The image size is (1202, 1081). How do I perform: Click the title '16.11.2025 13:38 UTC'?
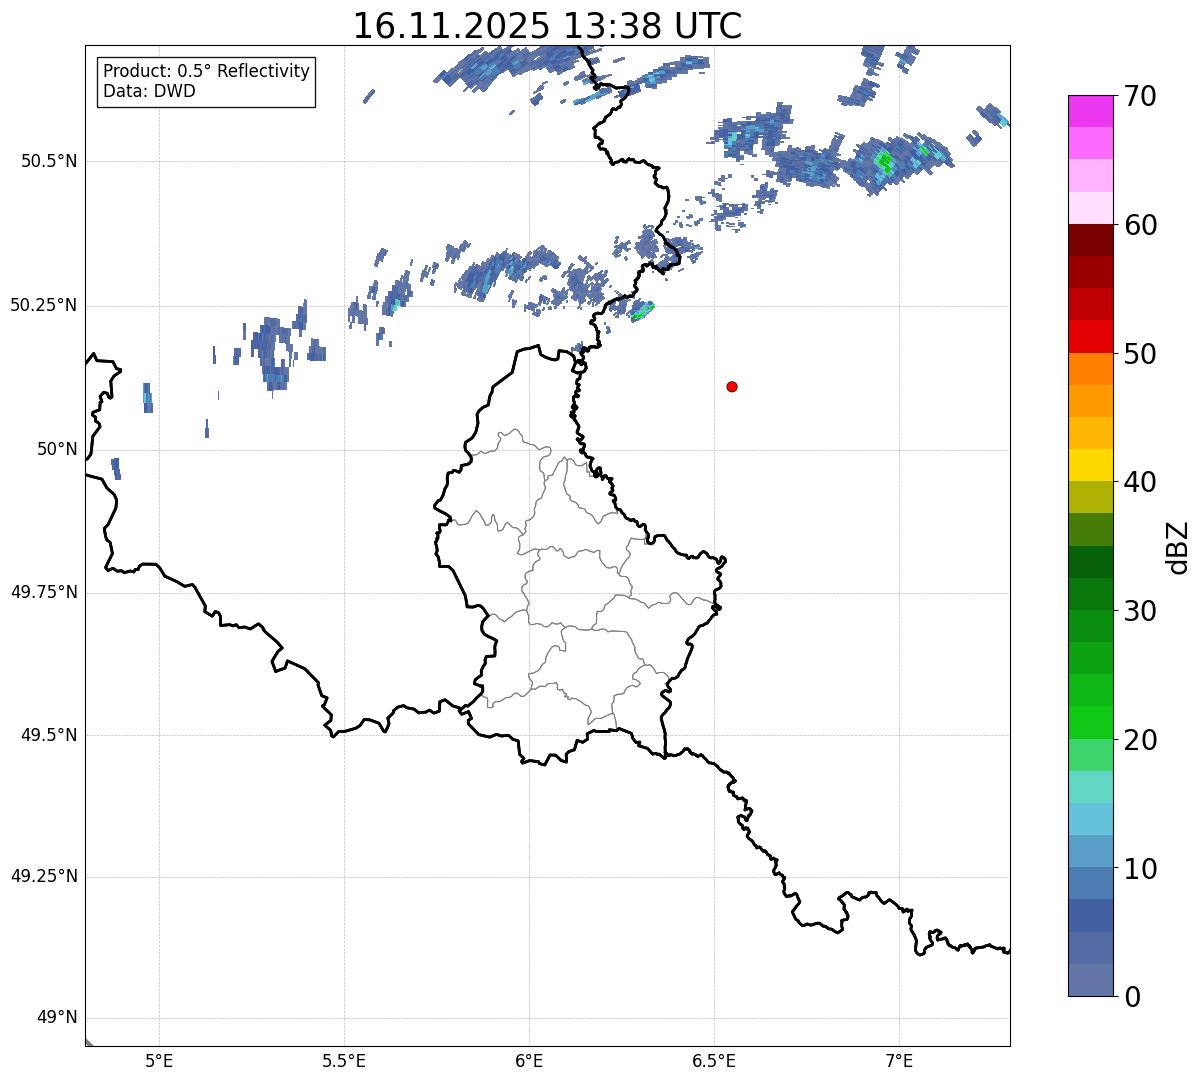tap(547, 26)
